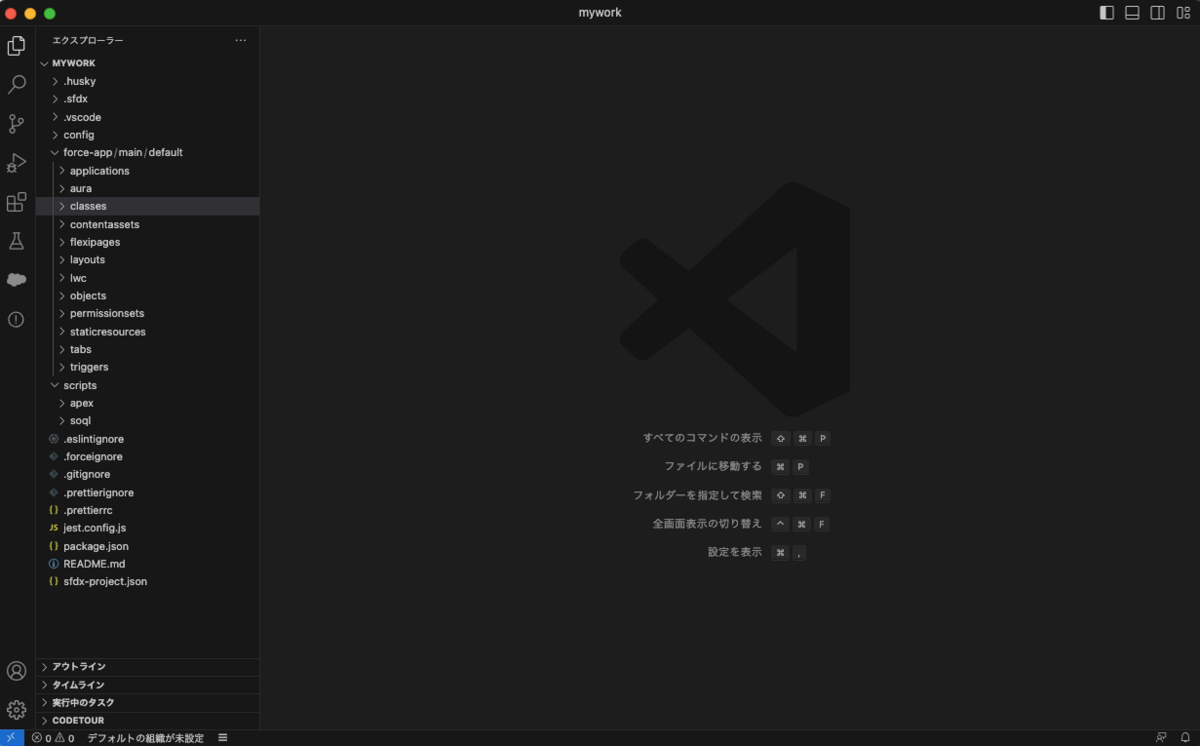Expand the .vscode folder
The image size is (1200, 746).
click(x=148, y=117)
